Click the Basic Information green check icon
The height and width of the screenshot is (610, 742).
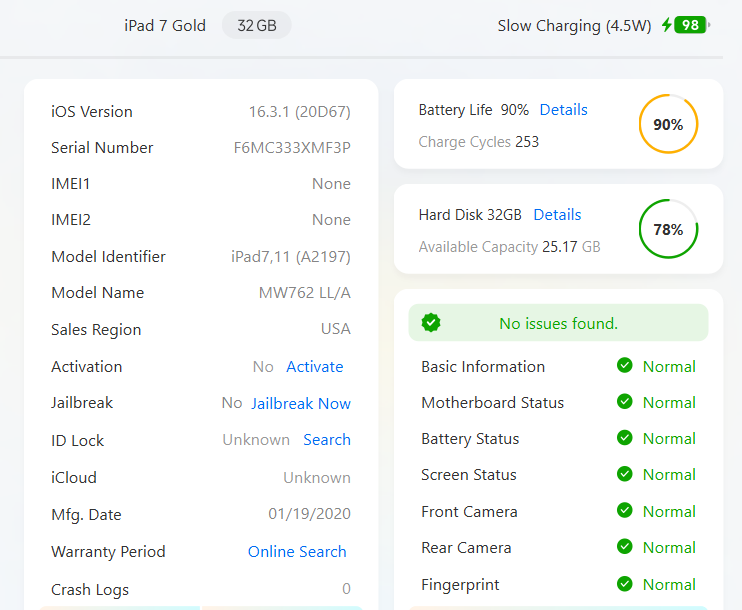pos(625,365)
